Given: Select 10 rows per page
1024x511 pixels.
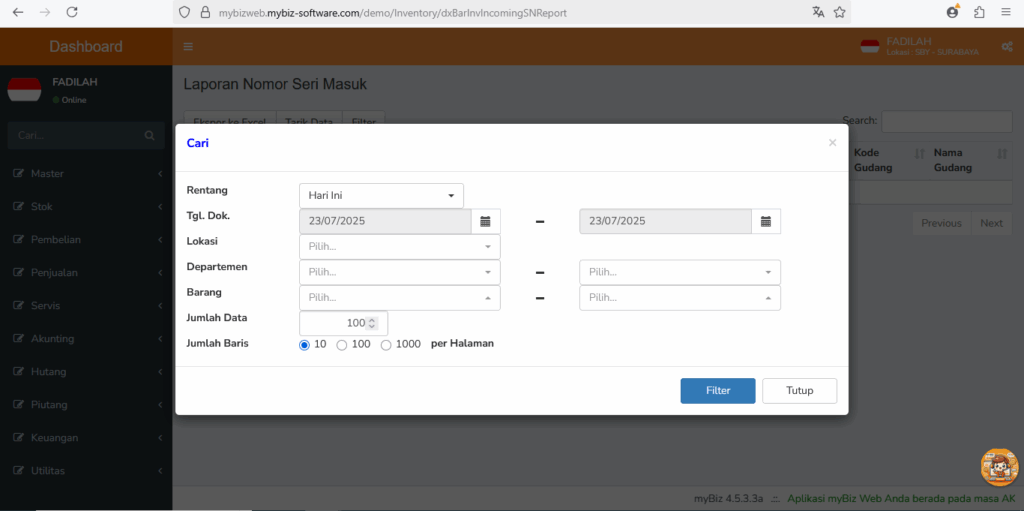Looking at the screenshot, I should (304, 345).
